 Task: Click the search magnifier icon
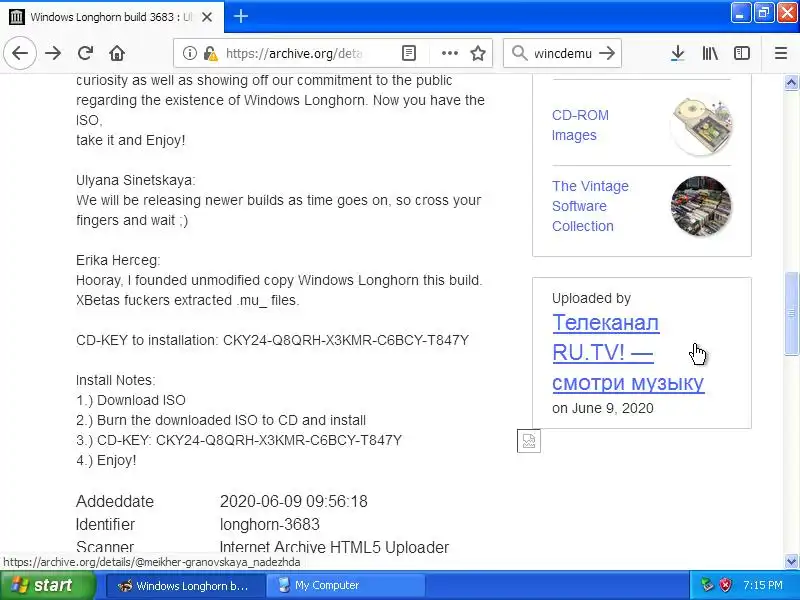(x=519, y=53)
